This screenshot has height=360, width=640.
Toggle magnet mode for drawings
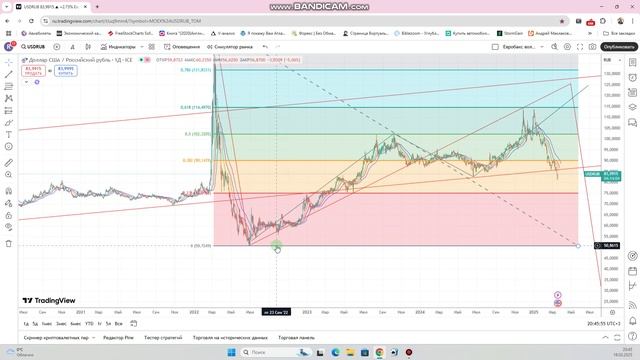click(9, 191)
